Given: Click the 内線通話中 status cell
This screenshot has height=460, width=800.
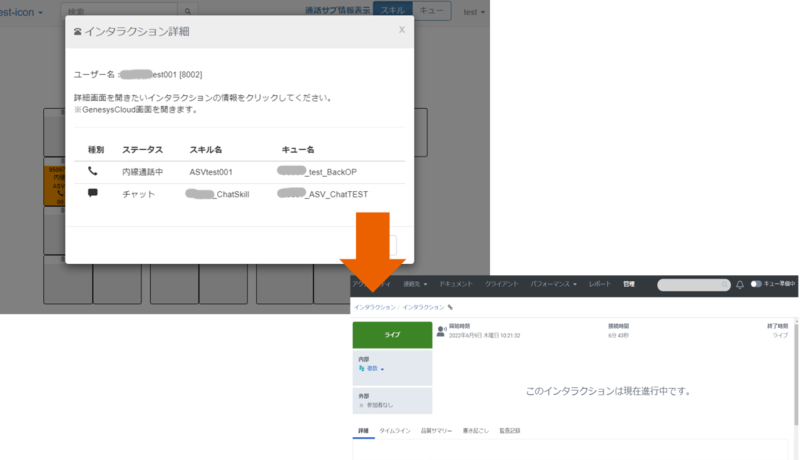Looking at the screenshot, I should click(143, 172).
